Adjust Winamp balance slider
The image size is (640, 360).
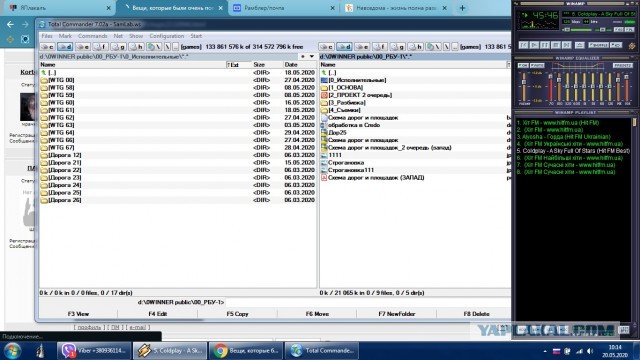coord(603,30)
